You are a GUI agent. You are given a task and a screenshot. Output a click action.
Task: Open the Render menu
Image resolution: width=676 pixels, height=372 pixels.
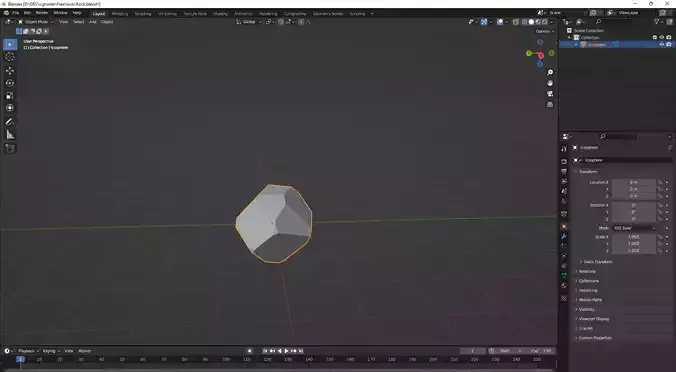tap(42, 13)
